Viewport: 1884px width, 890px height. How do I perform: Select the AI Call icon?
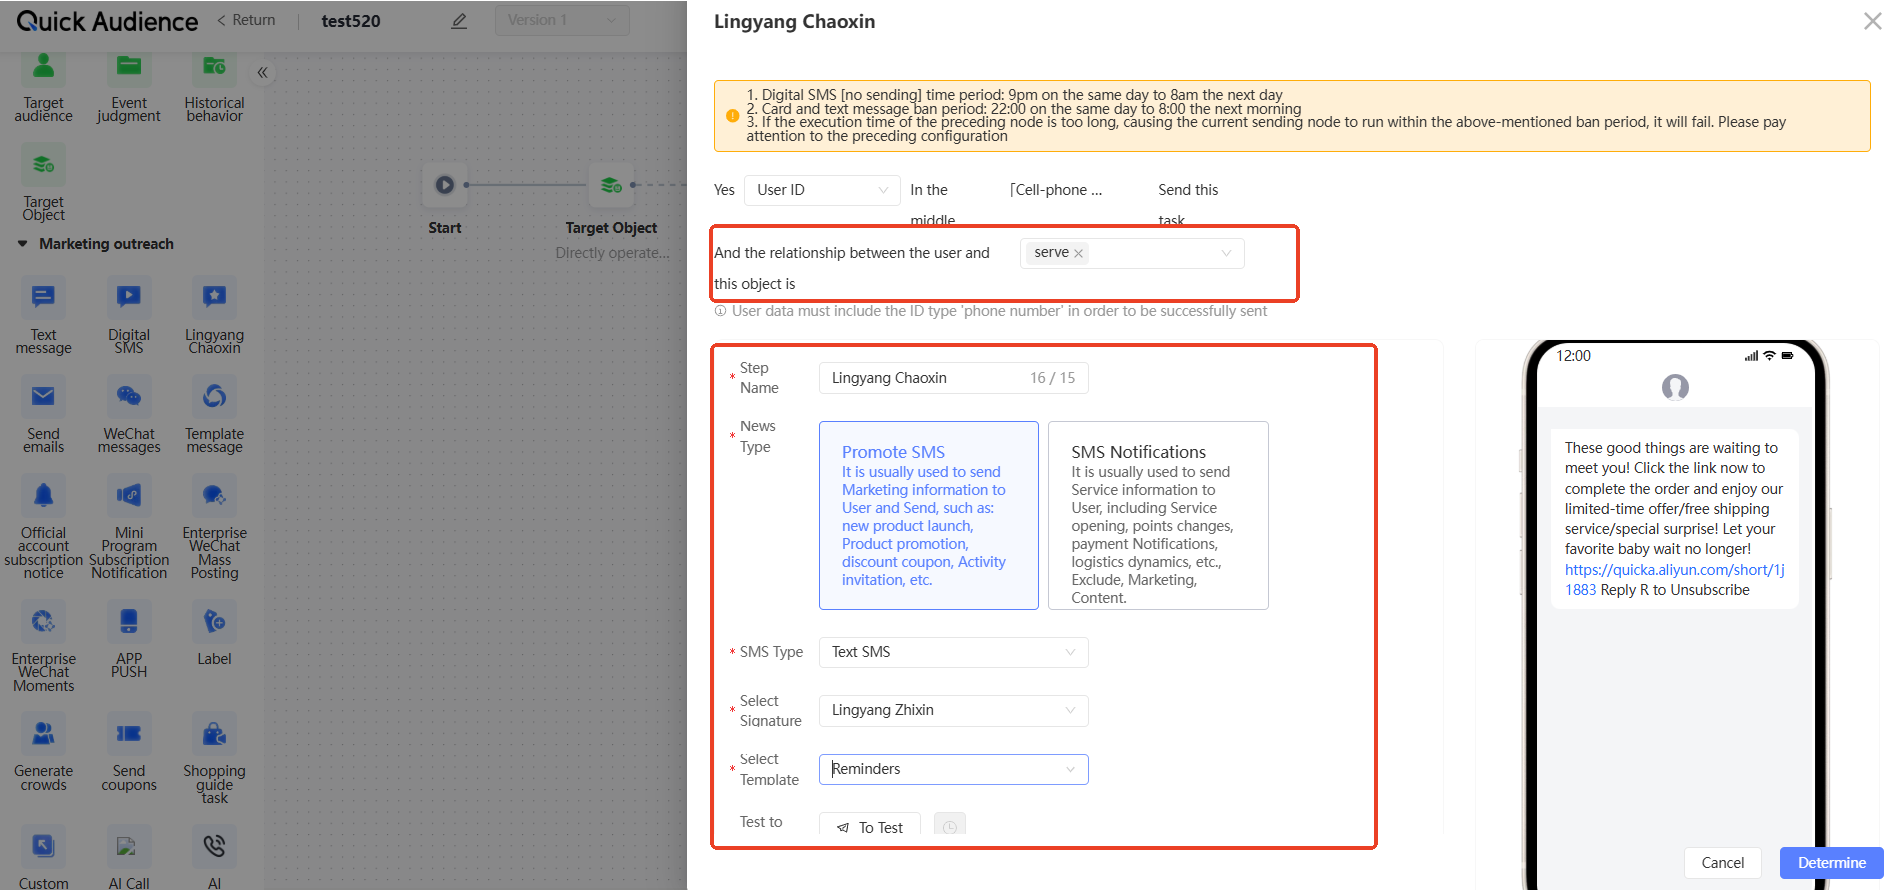coord(129,846)
